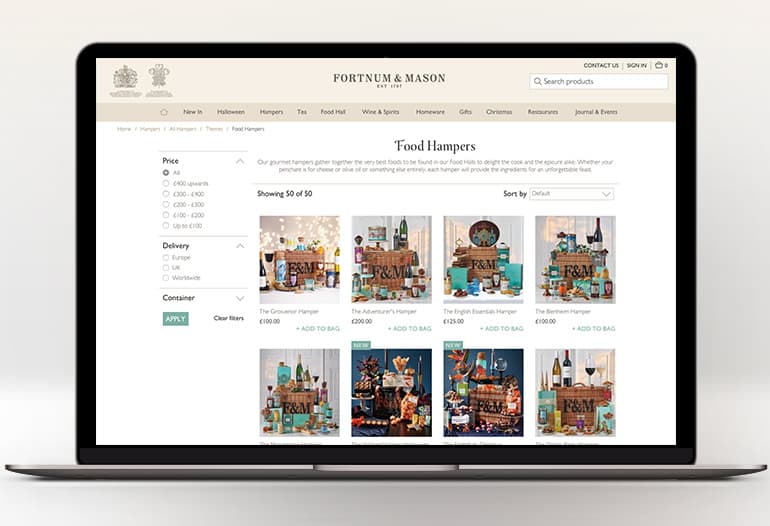
Task: Add The Adventurer's Hamper to bag
Action: (x=410, y=329)
